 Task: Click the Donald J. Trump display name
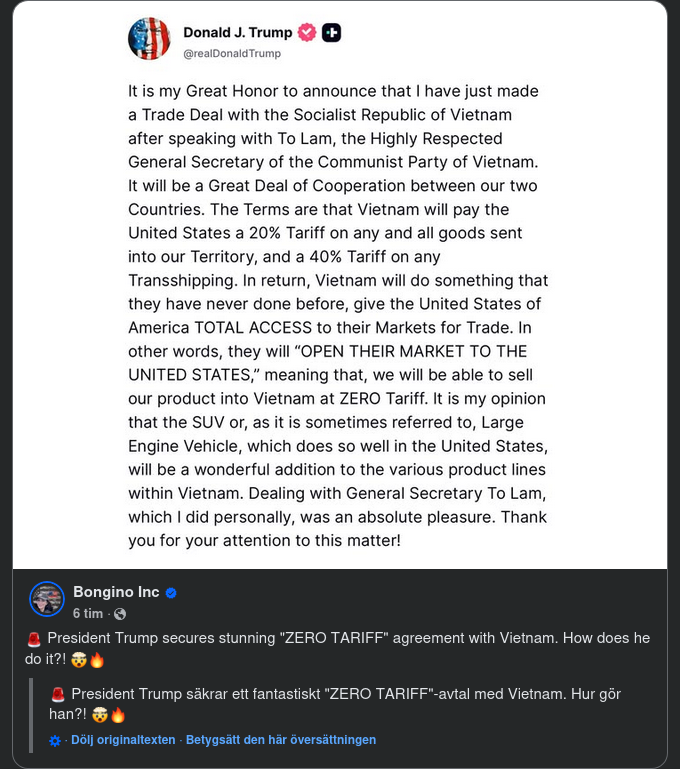point(238,33)
